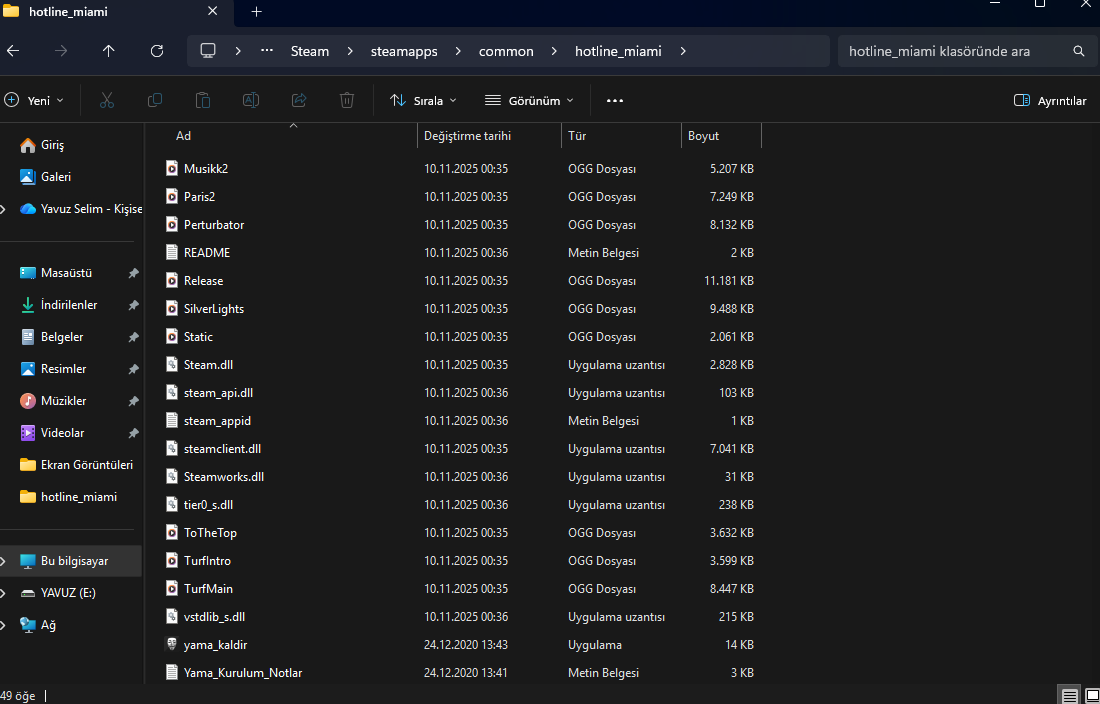Select the Paris2 file name
Image resolution: width=1100 pixels, height=704 pixels.
[x=199, y=196]
